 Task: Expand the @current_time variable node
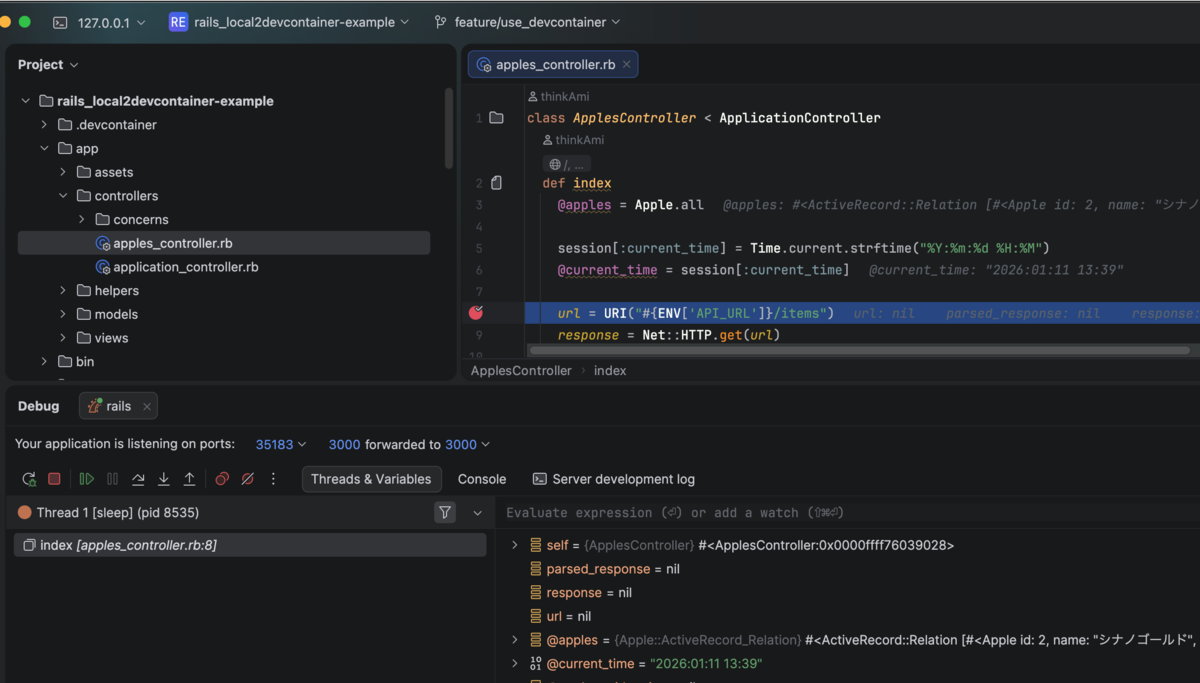pyautogui.click(x=515, y=664)
